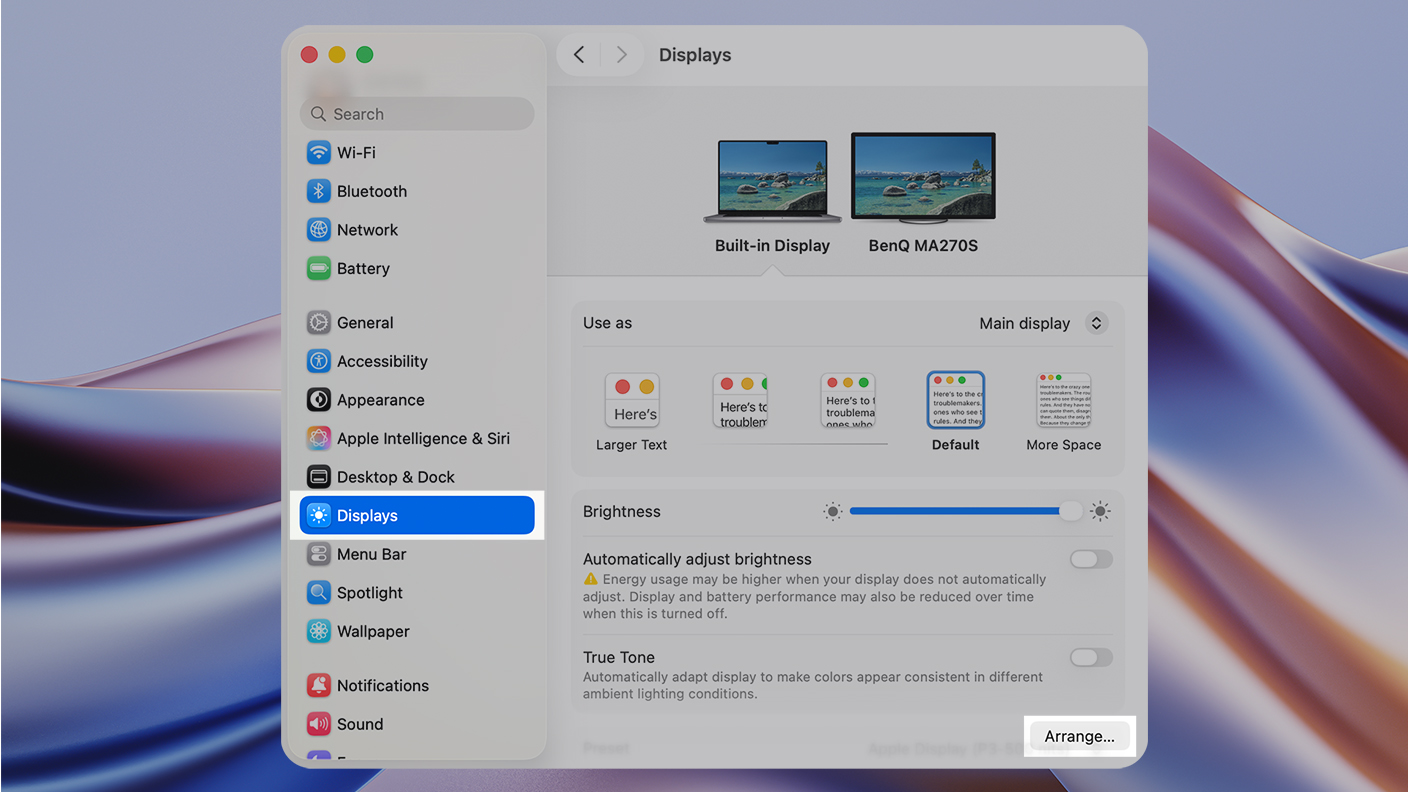Turn on the True Tone switch
Viewport: 1408px width, 792px height.
1091,658
